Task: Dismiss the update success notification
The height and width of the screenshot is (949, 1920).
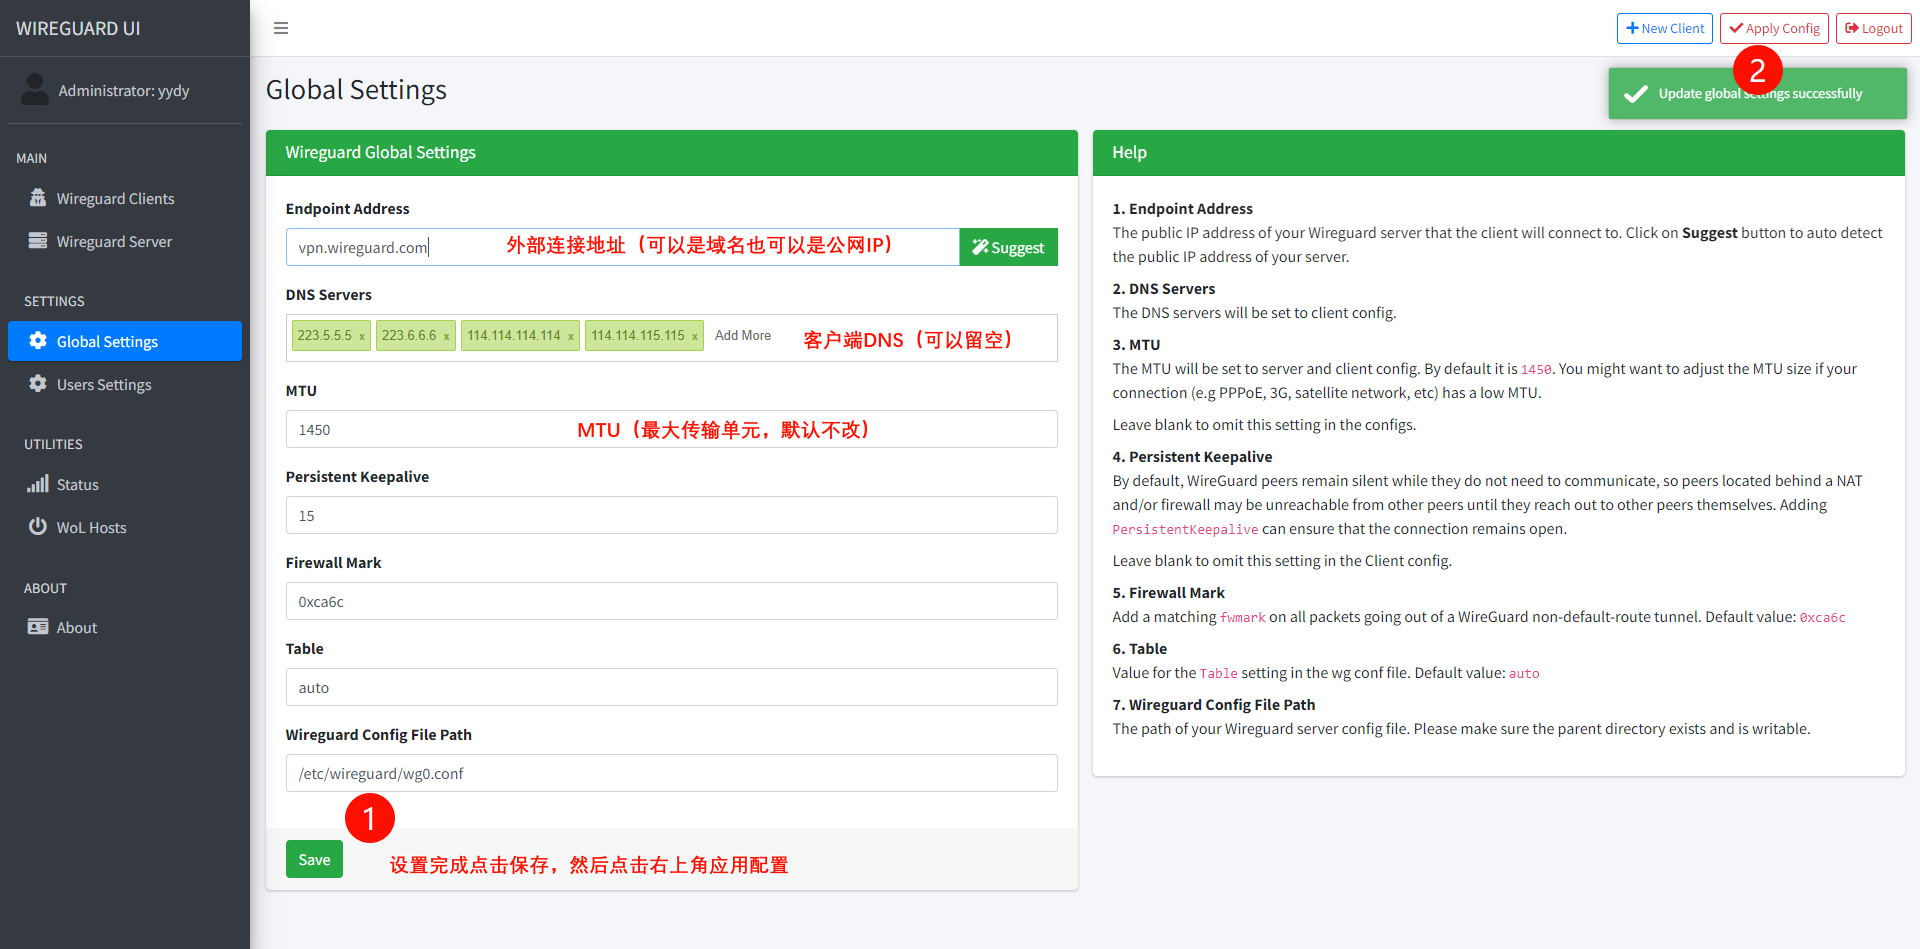Action: pyautogui.click(x=1757, y=94)
